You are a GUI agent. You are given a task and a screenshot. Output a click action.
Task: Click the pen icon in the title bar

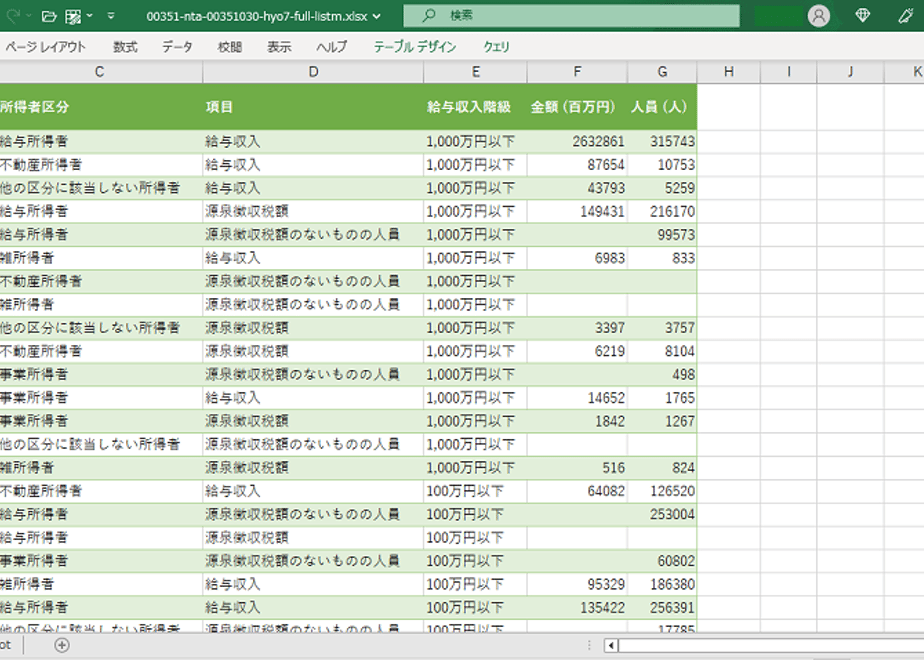(x=906, y=16)
